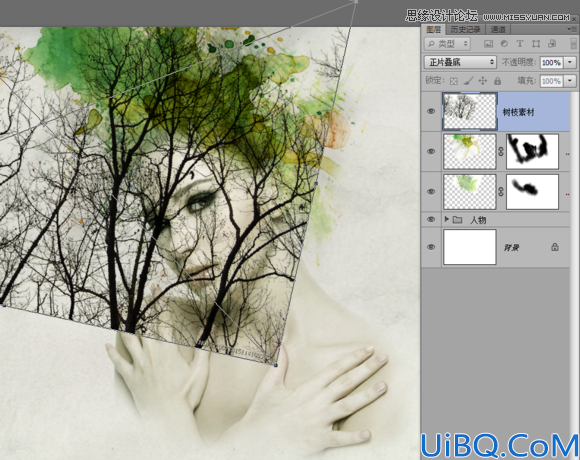Toggle visibility of 背景 layer
580x460 pixels.
point(431,247)
